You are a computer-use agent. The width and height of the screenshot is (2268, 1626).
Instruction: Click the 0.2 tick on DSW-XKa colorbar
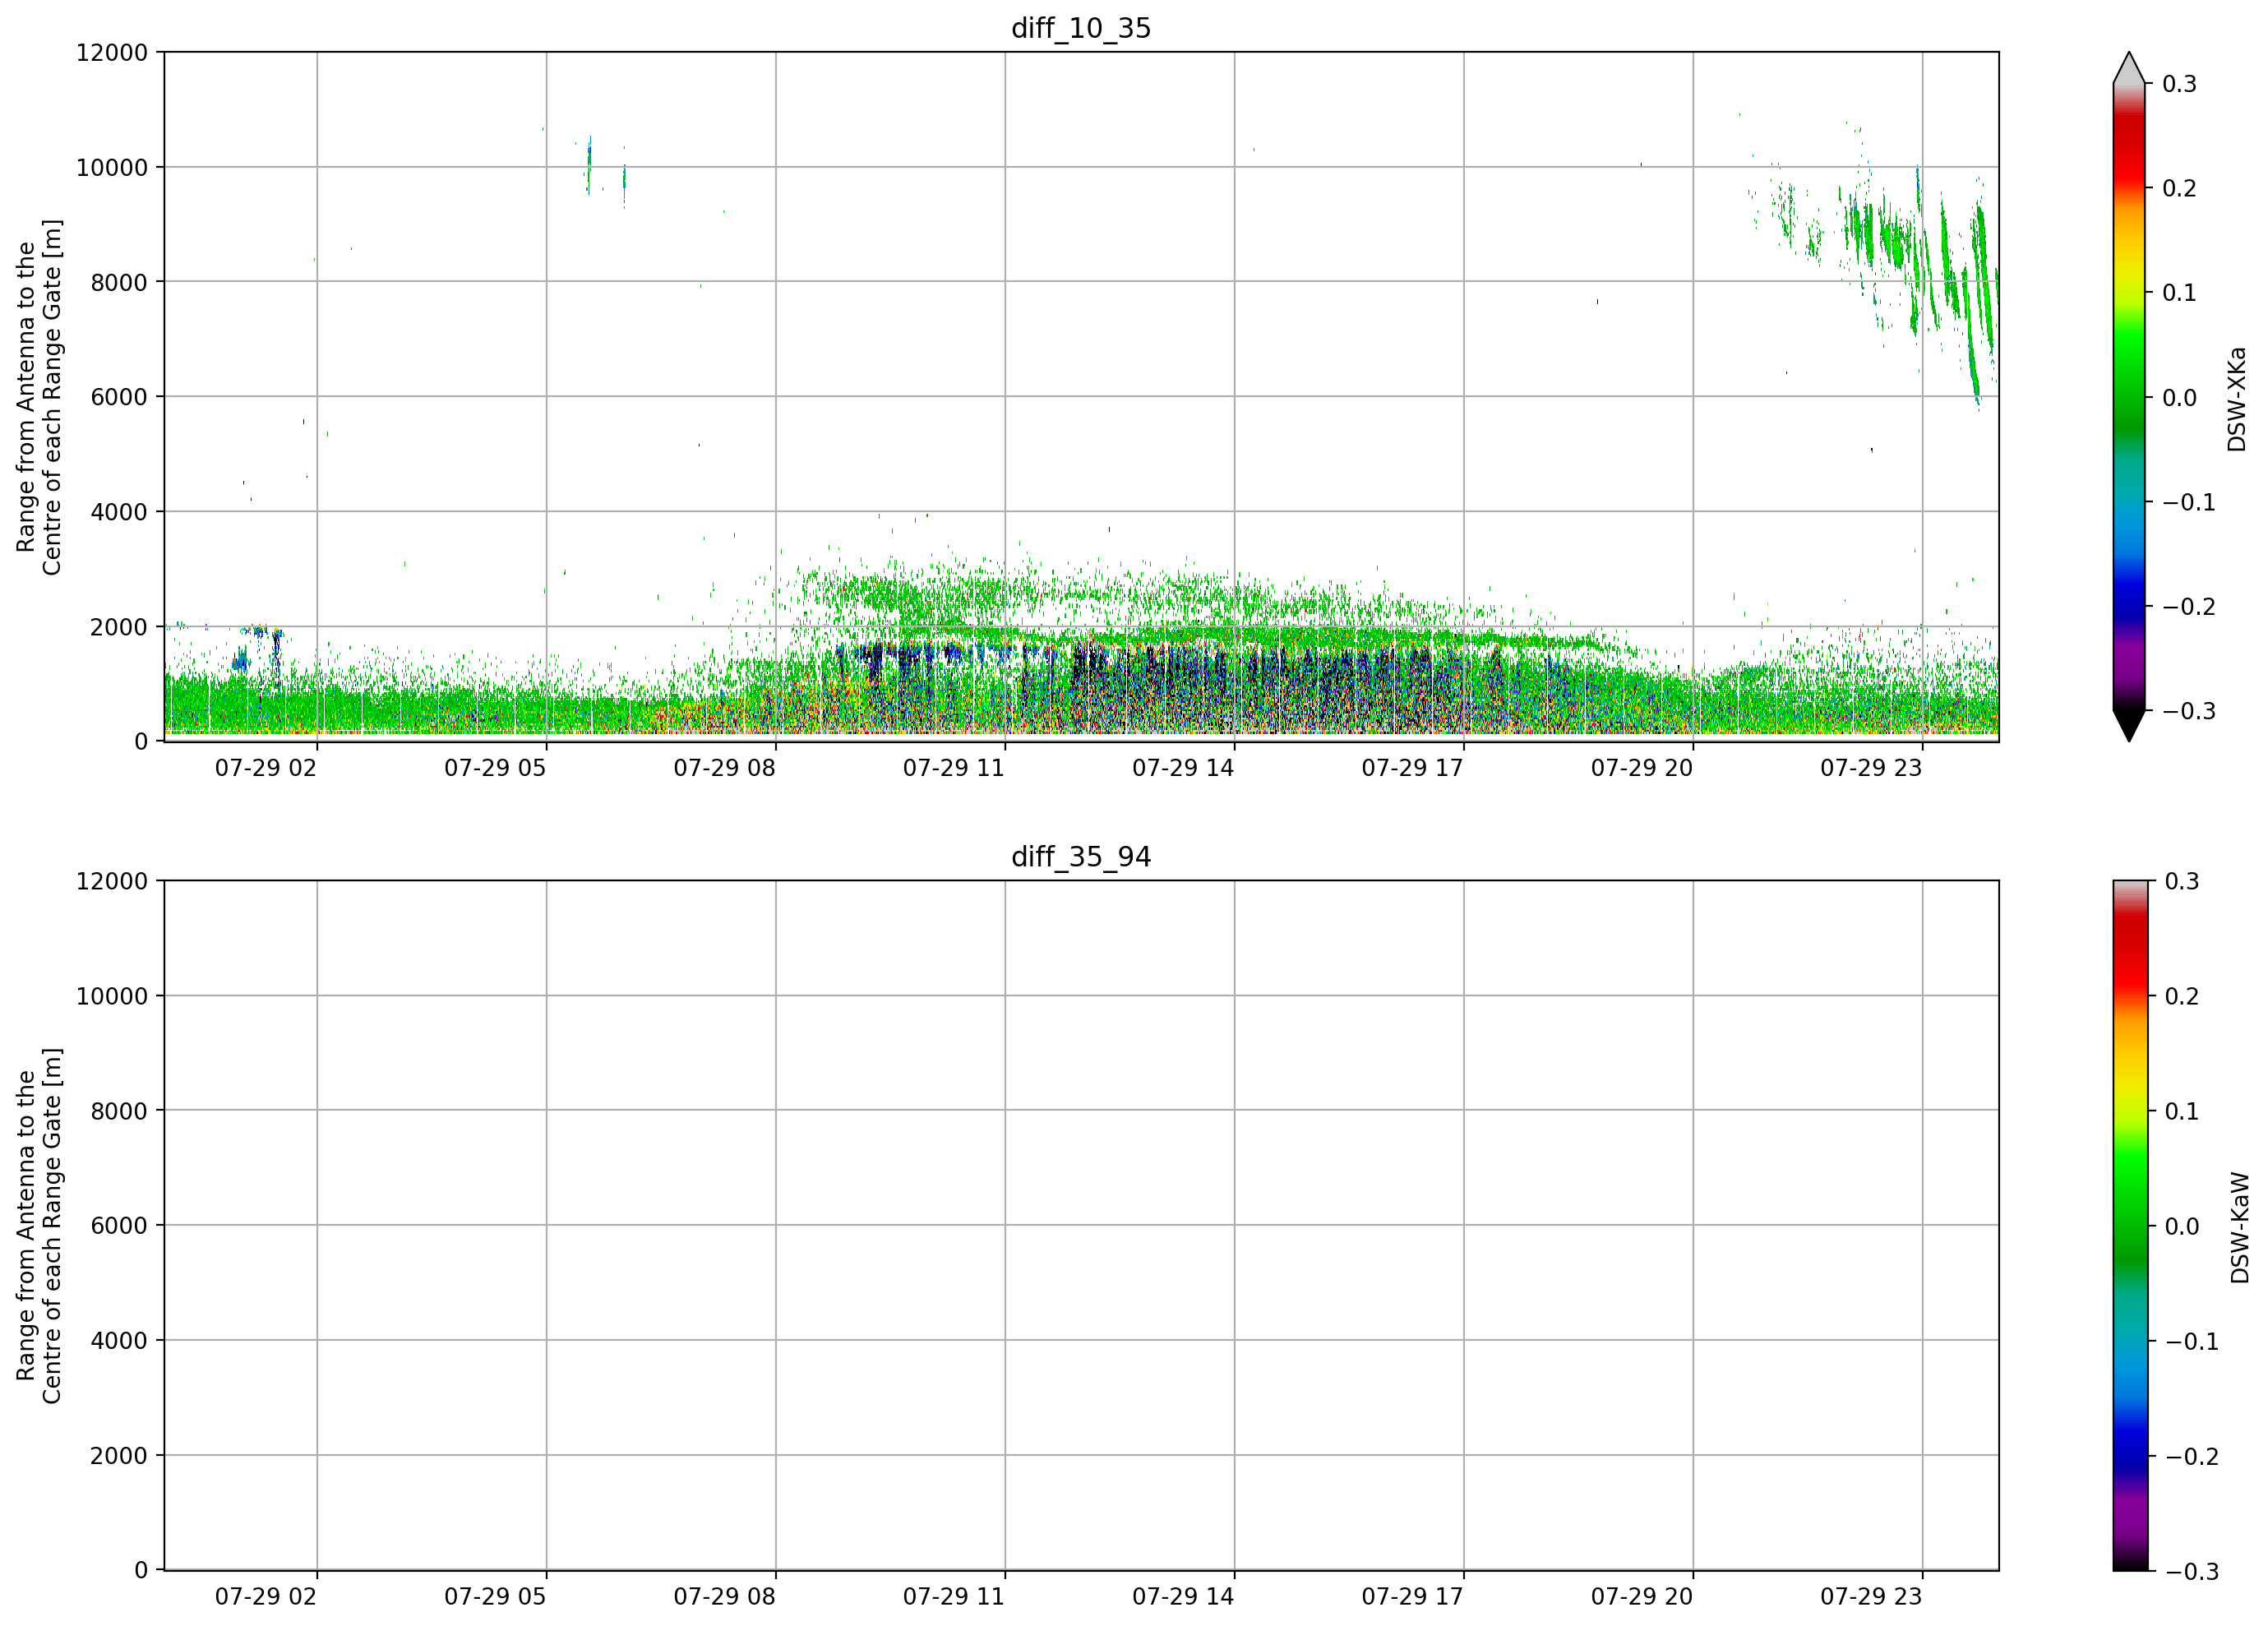click(x=2178, y=188)
